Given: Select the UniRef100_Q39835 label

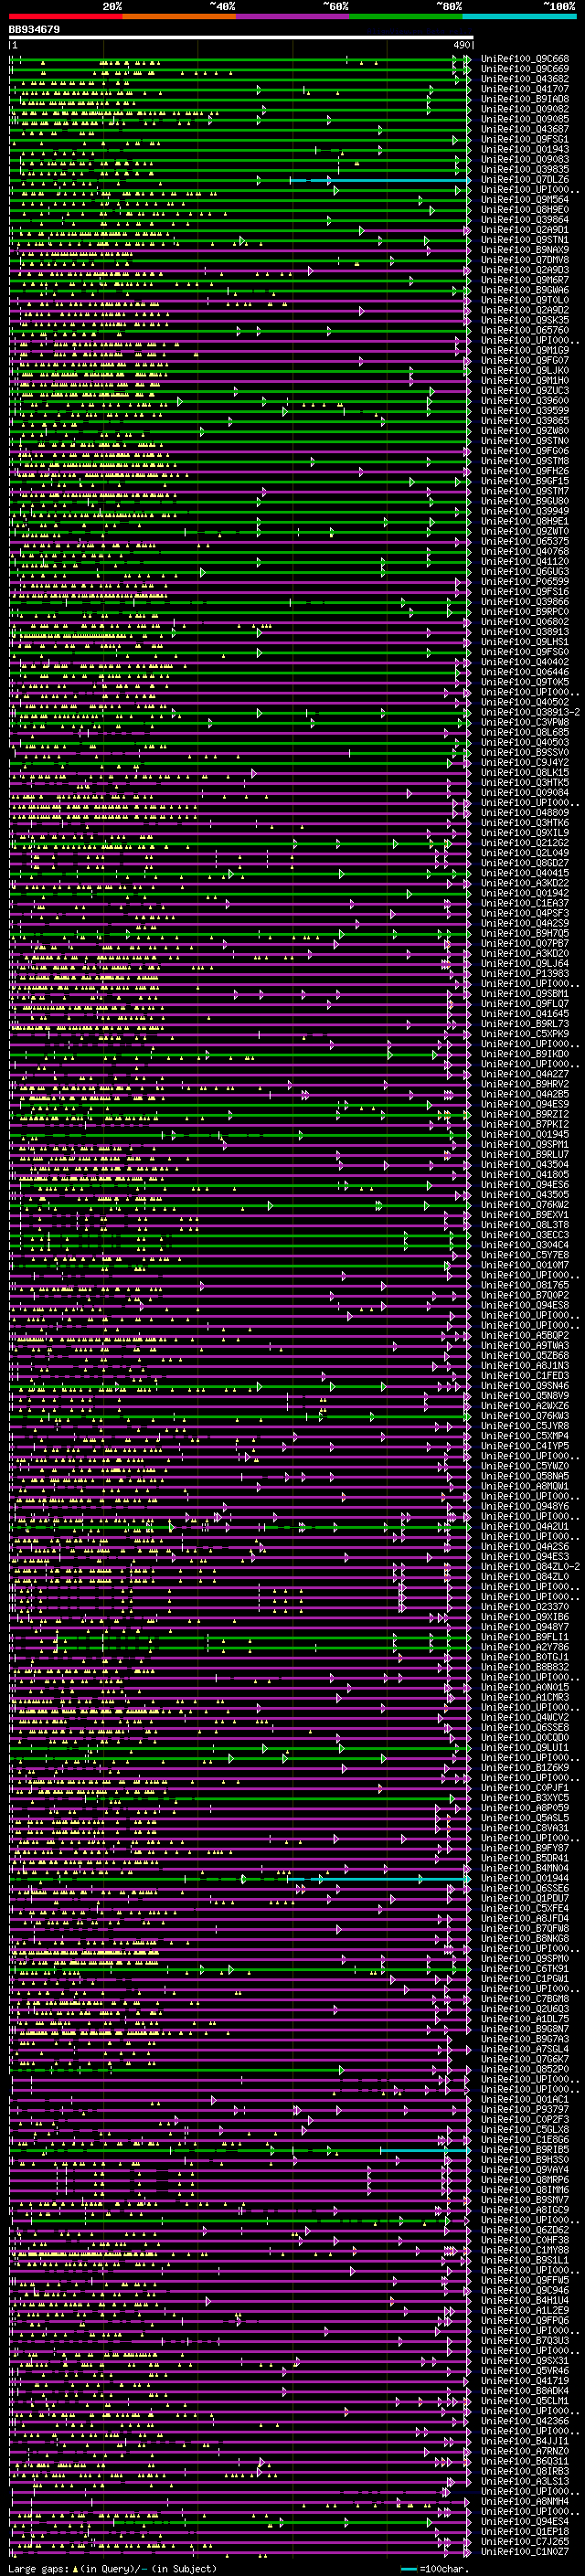Looking at the screenshot, I should coord(525,169).
